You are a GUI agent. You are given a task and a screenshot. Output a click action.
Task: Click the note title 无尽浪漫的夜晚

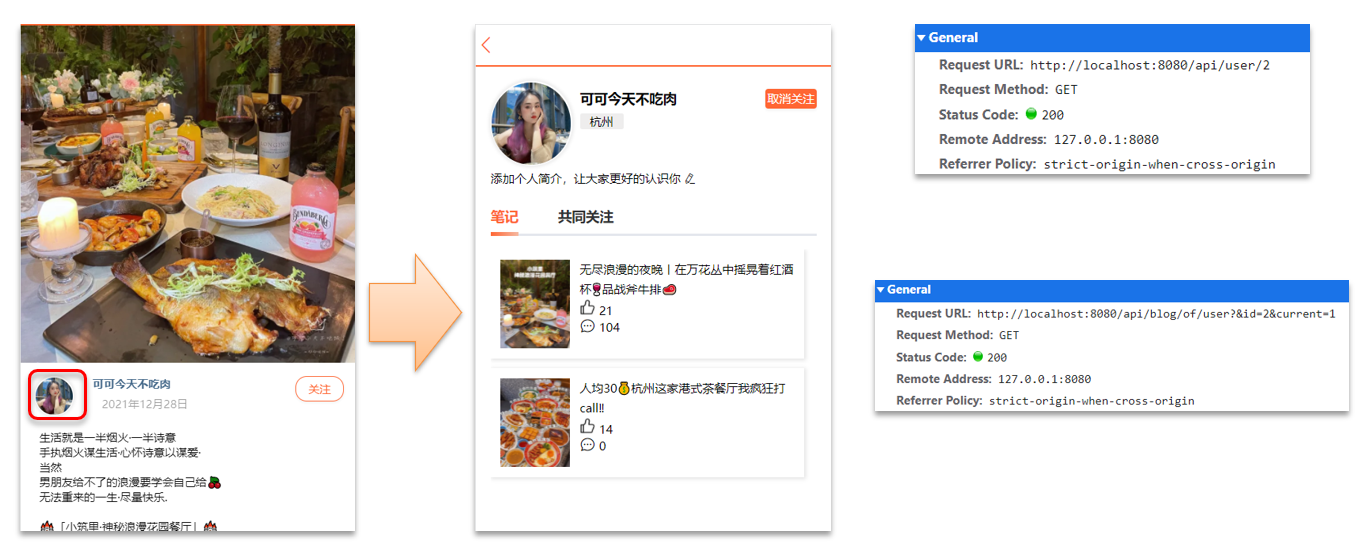(686, 279)
